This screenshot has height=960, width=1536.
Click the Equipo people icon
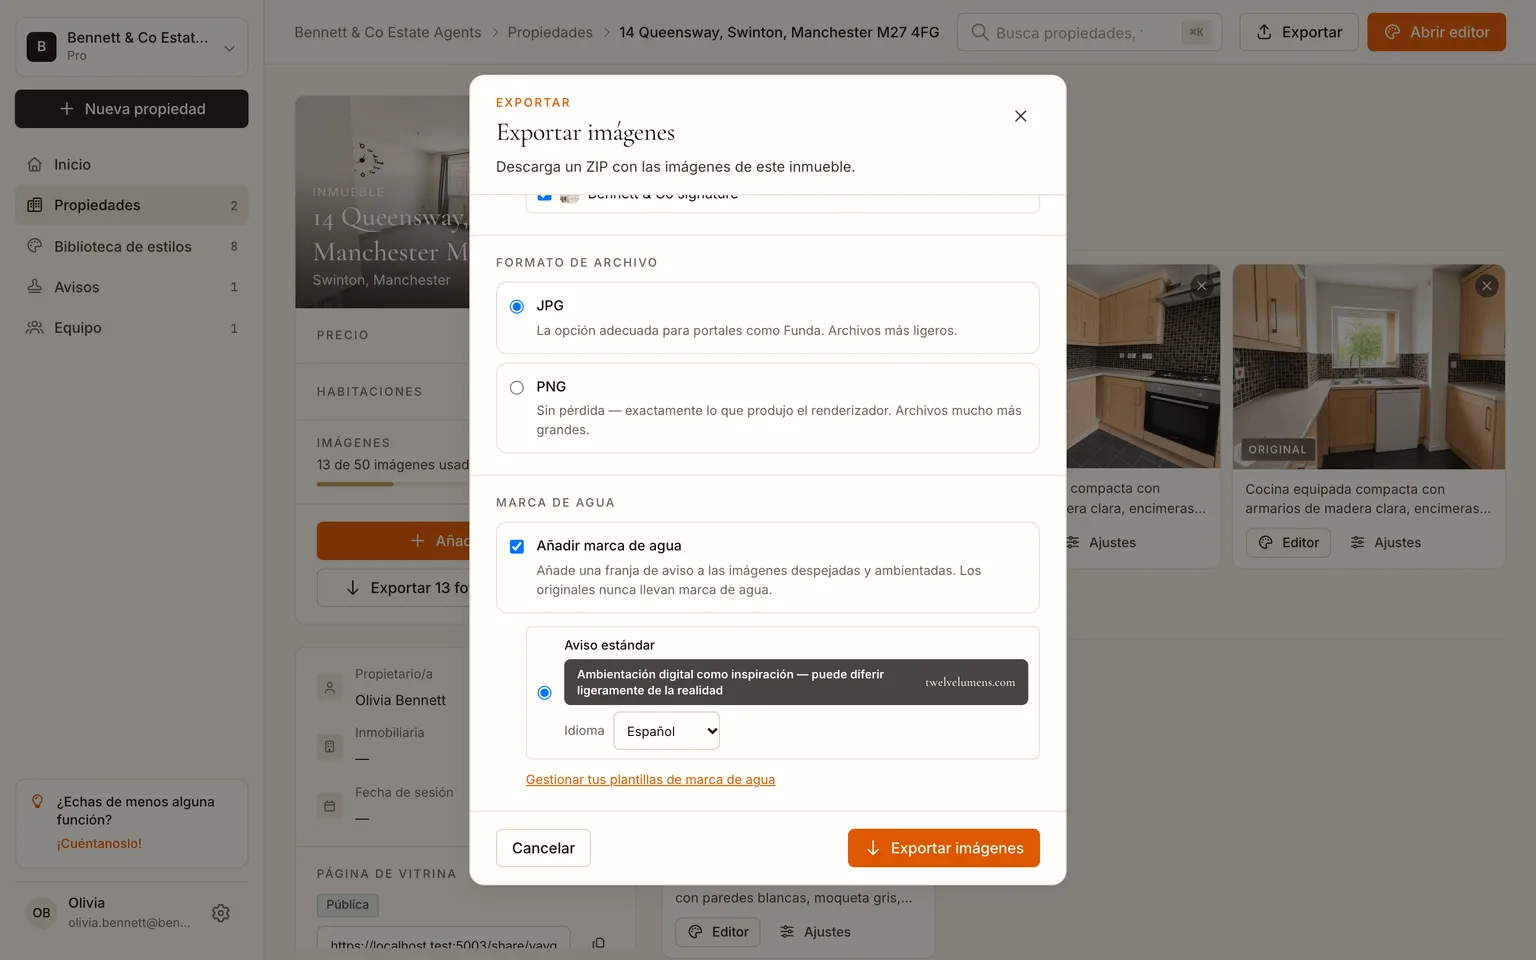tap(35, 328)
